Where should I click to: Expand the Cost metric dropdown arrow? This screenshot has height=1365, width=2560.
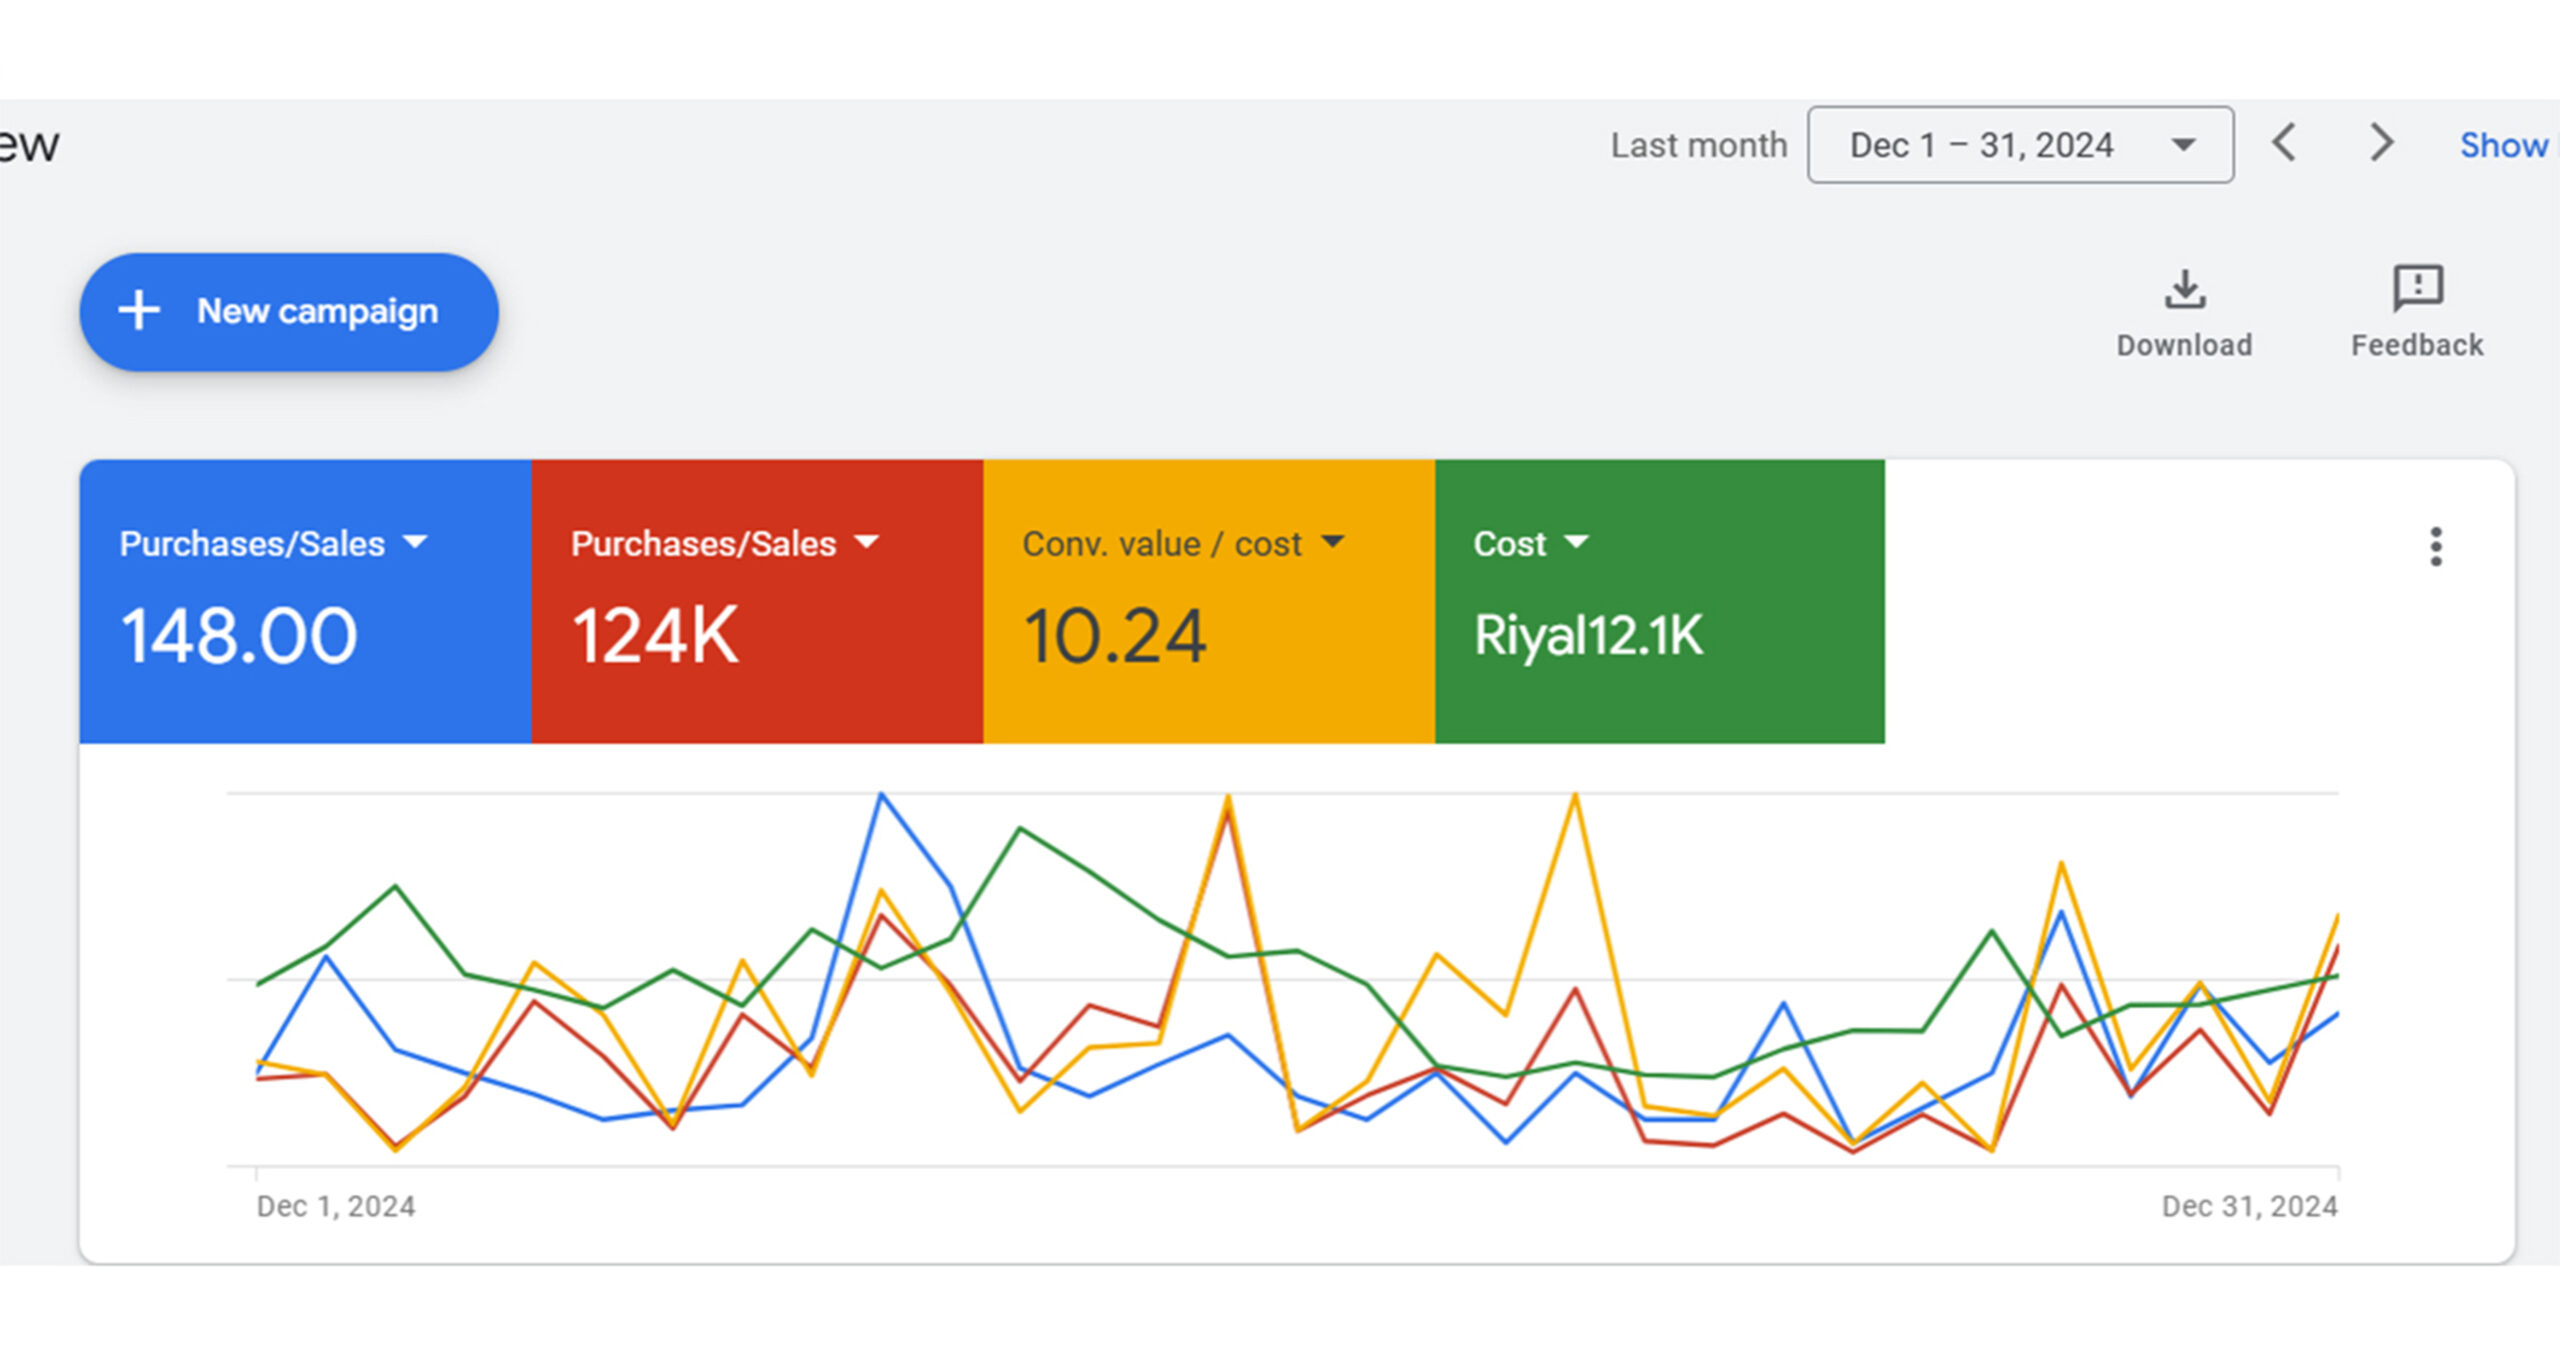coord(1576,542)
